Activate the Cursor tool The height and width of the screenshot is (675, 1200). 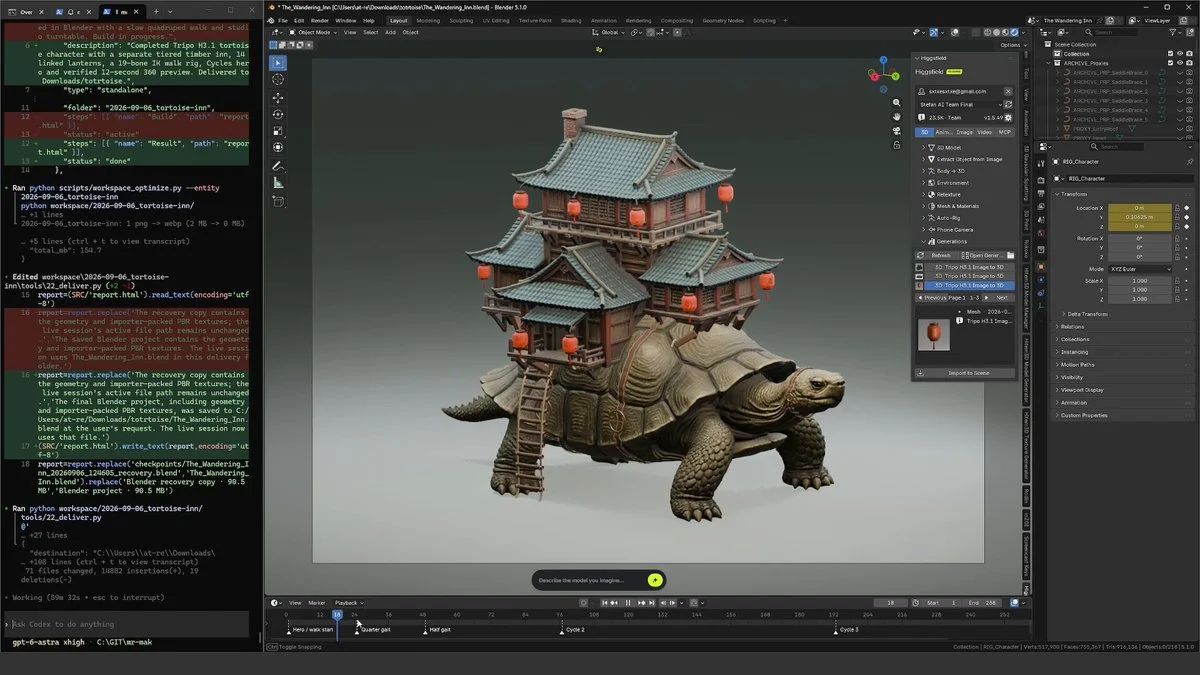click(x=278, y=80)
